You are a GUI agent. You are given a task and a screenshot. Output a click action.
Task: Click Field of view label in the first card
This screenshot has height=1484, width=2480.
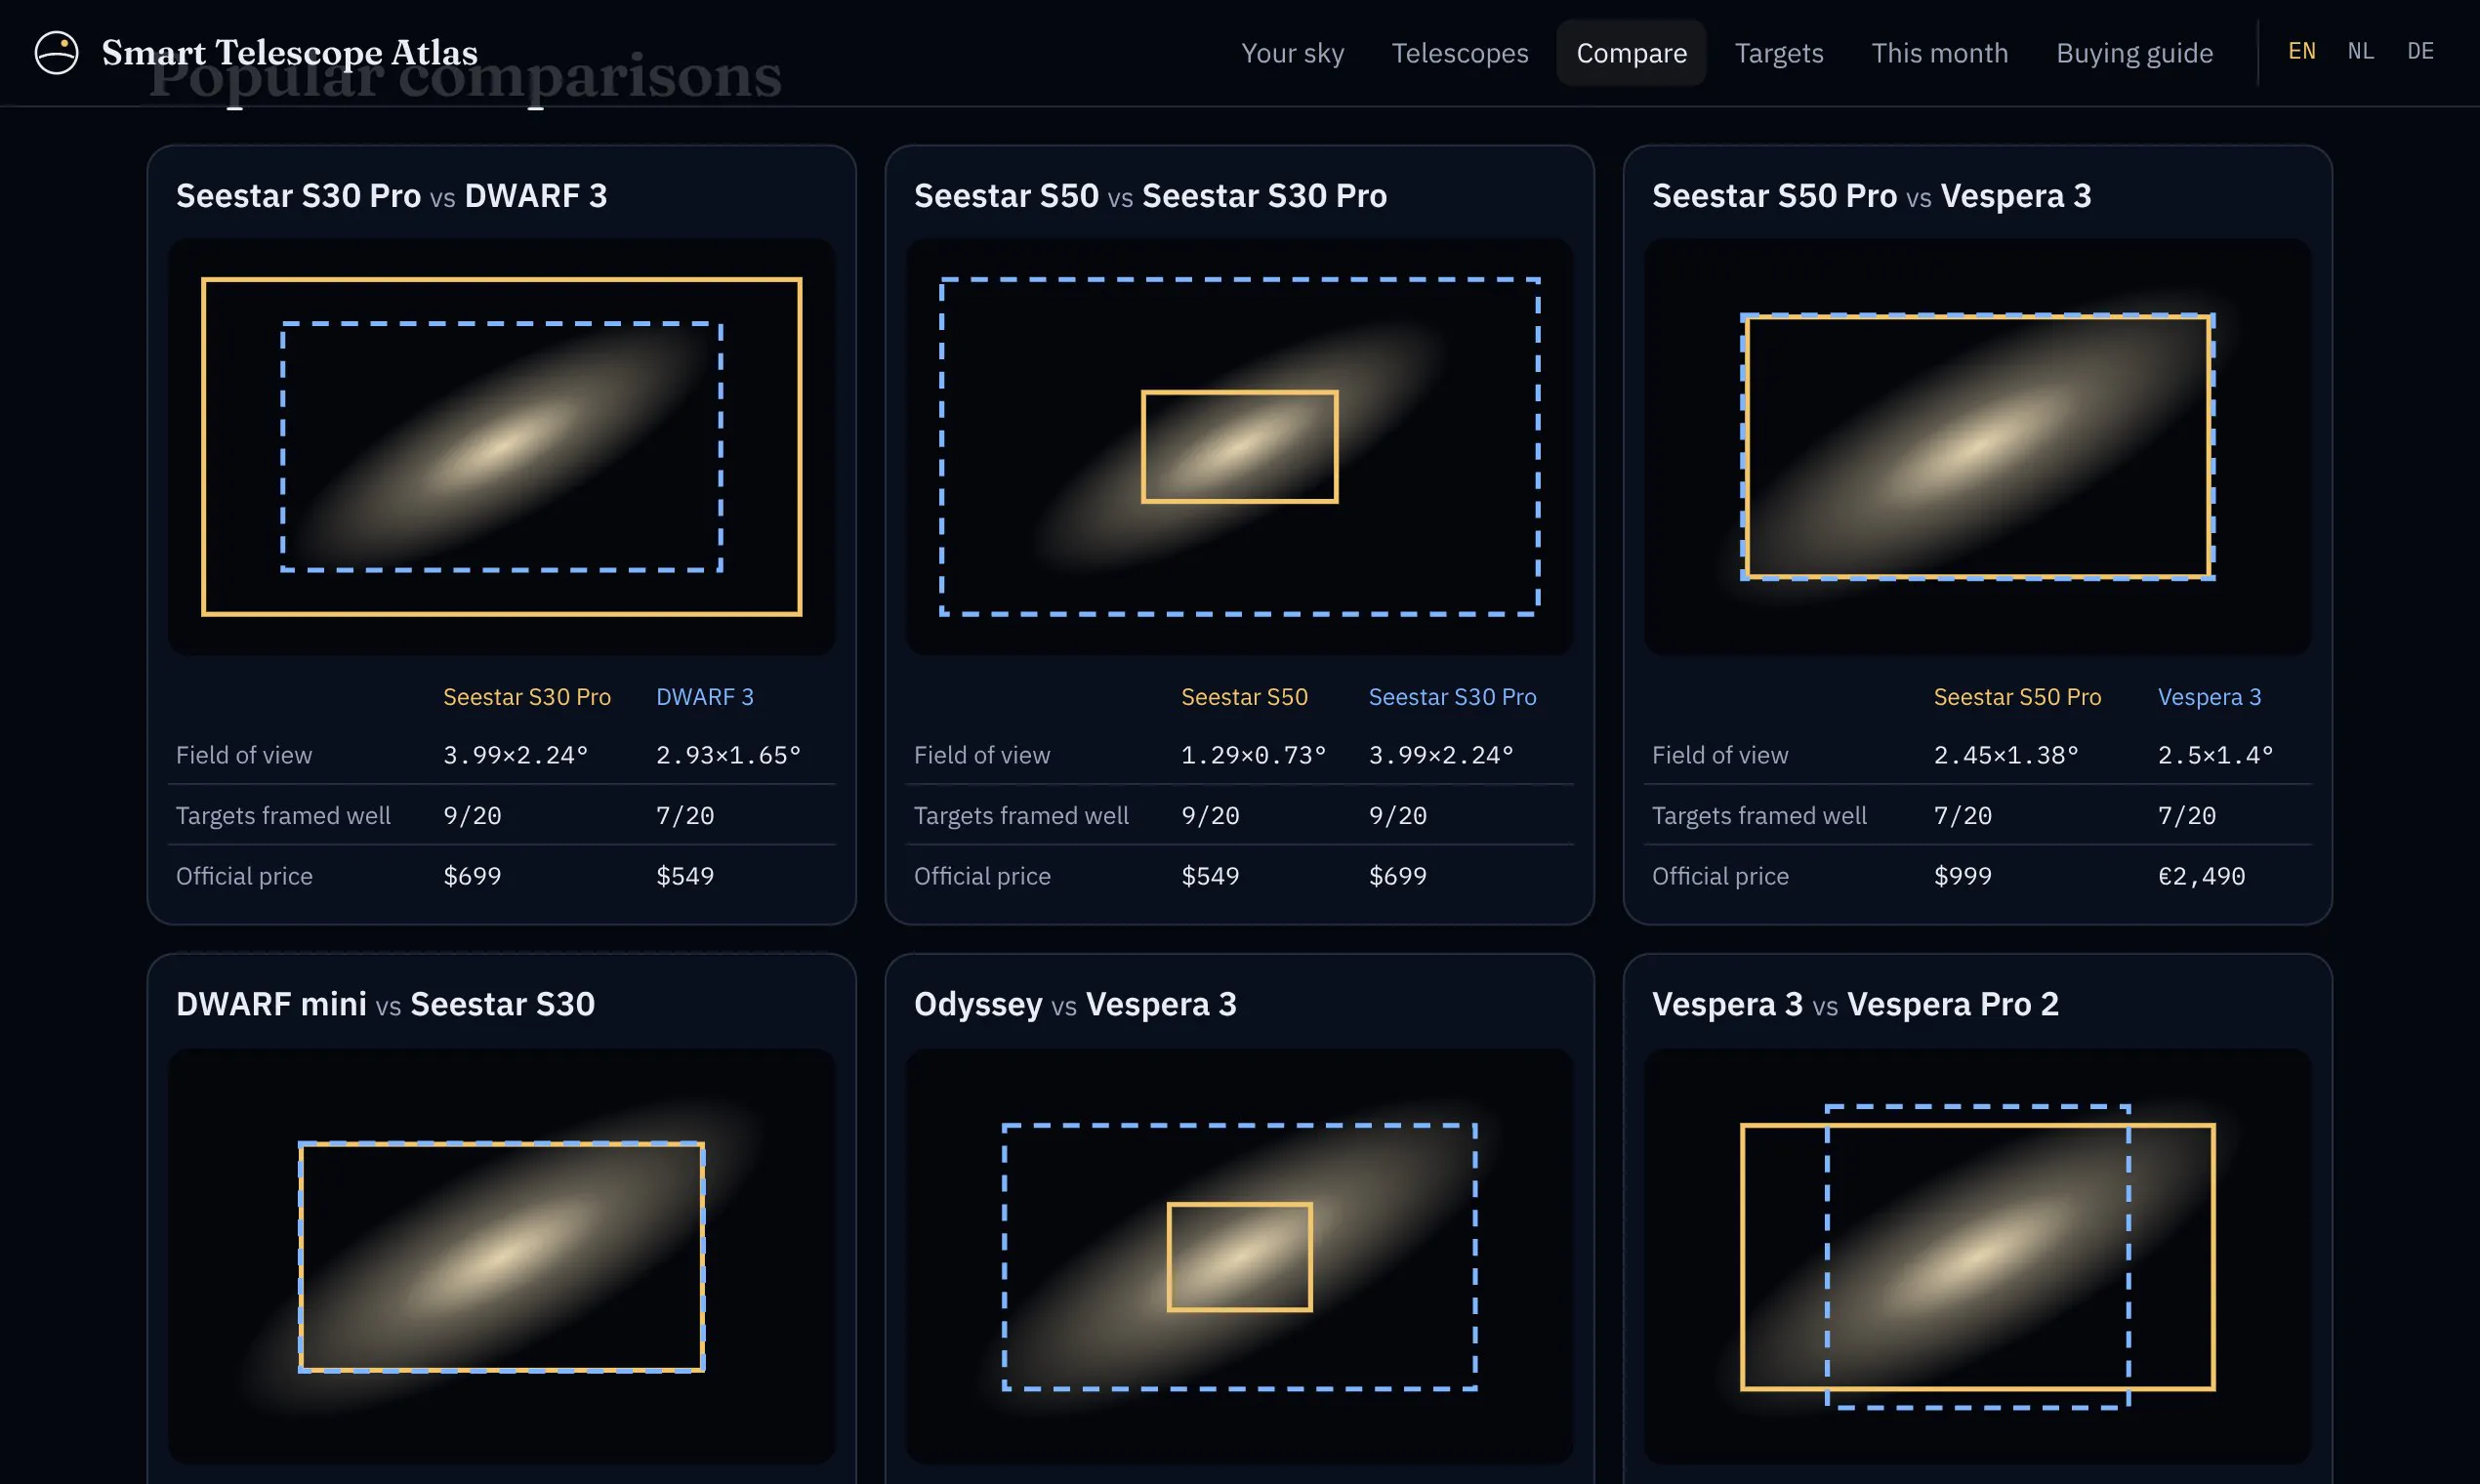pos(244,755)
